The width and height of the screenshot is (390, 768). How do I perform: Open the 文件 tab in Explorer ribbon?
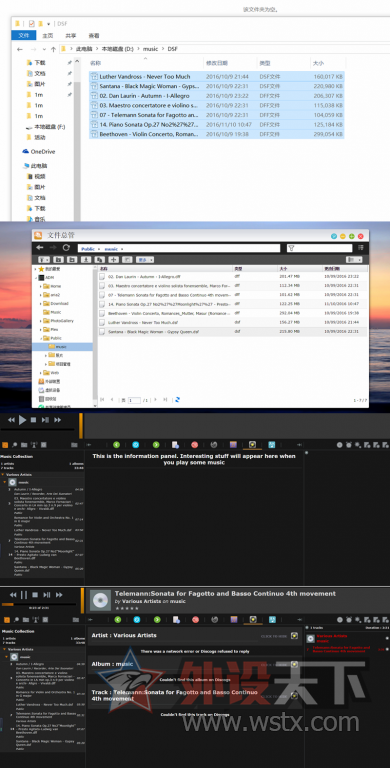point(24,36)
